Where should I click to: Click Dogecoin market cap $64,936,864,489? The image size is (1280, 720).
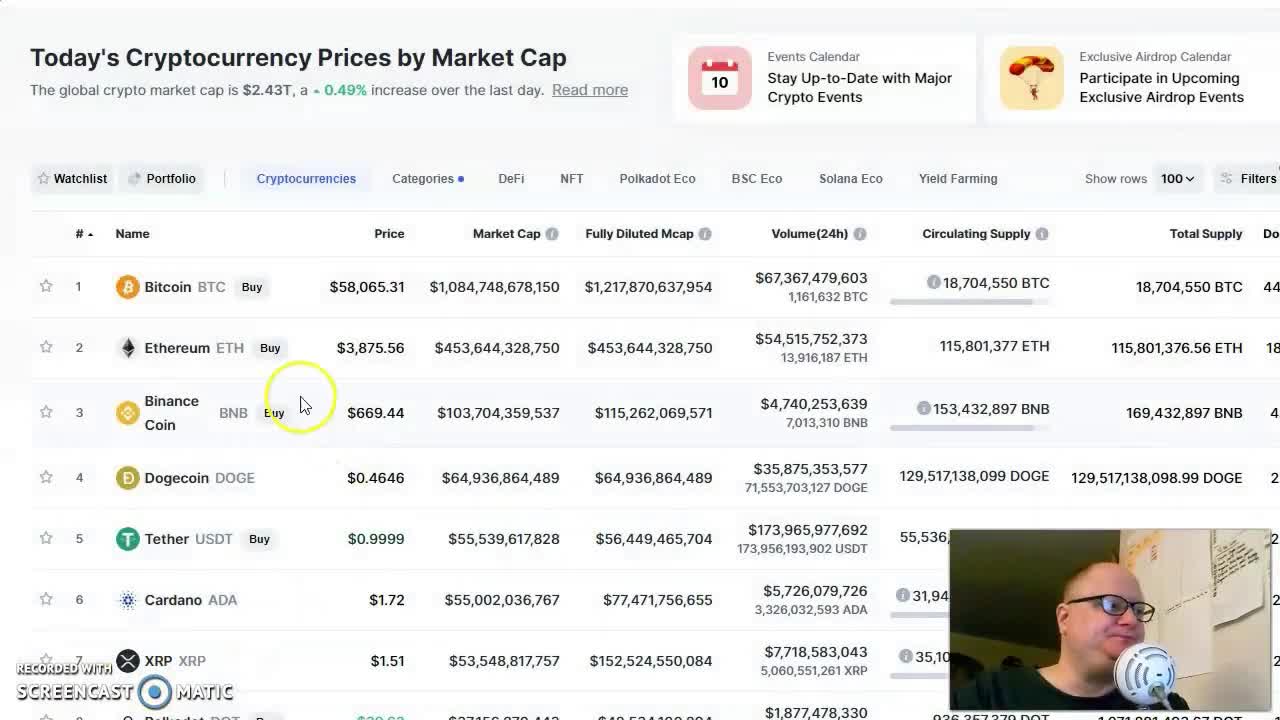[500, 478]
